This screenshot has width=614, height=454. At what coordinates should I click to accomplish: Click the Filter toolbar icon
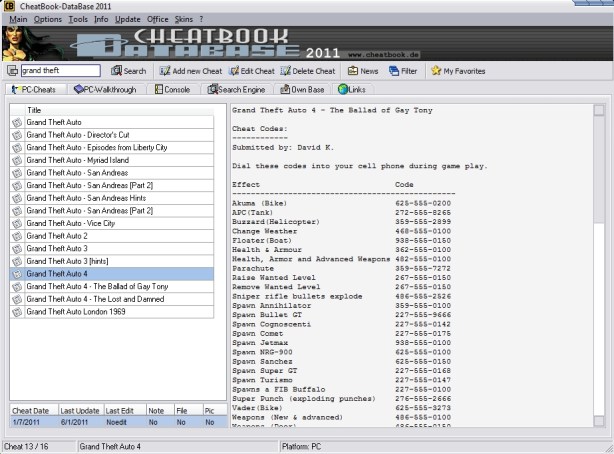tap(394, 71)
